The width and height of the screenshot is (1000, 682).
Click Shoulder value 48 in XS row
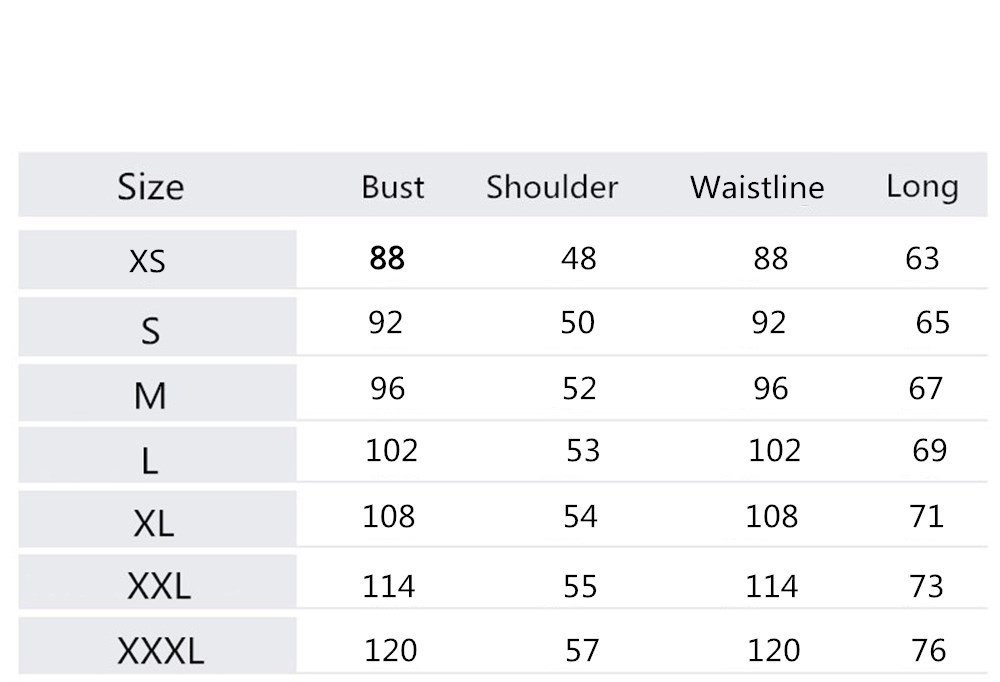tap(578, 259)
